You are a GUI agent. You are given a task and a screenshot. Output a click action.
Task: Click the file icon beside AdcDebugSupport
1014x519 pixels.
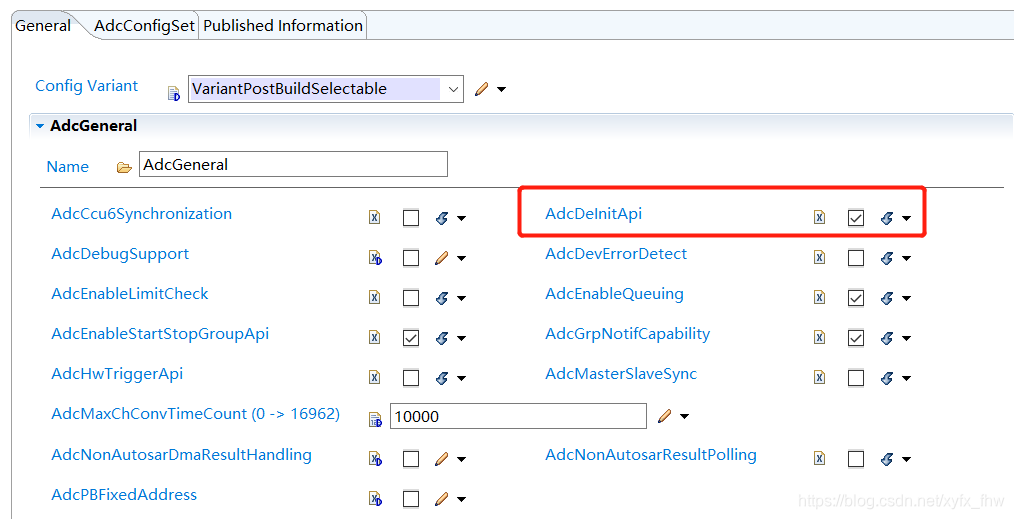[374, 258]
